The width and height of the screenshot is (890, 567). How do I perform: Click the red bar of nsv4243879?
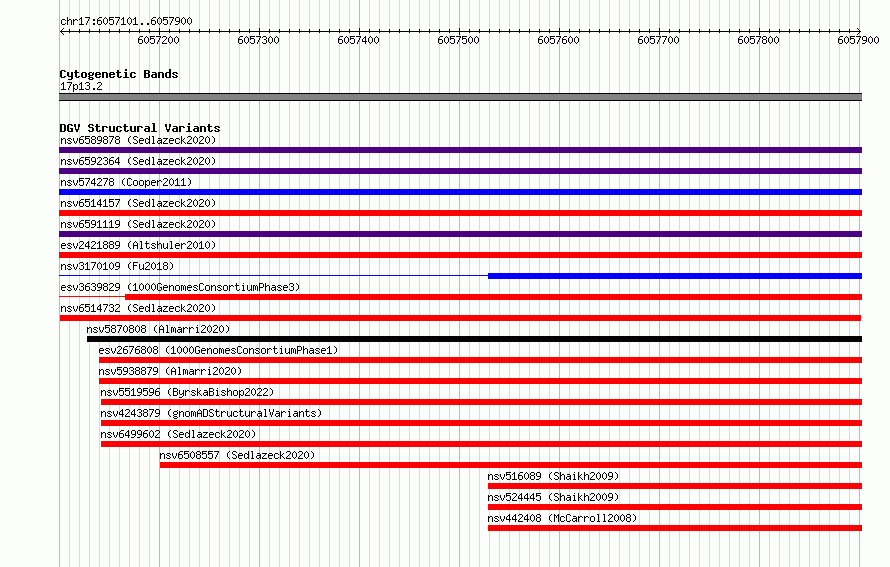click(x=481, y=423)
